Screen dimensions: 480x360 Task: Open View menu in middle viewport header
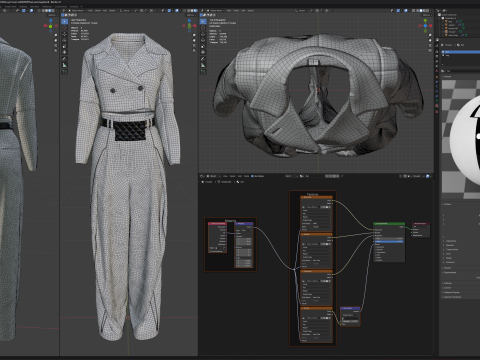(x=91, y=11)
